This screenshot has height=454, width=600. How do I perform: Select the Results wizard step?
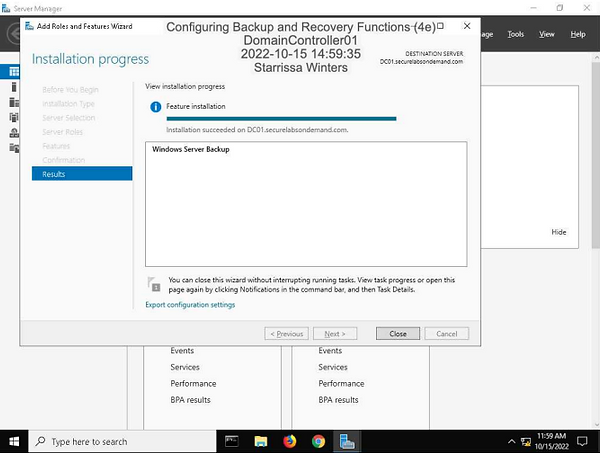tap(82, 174)
